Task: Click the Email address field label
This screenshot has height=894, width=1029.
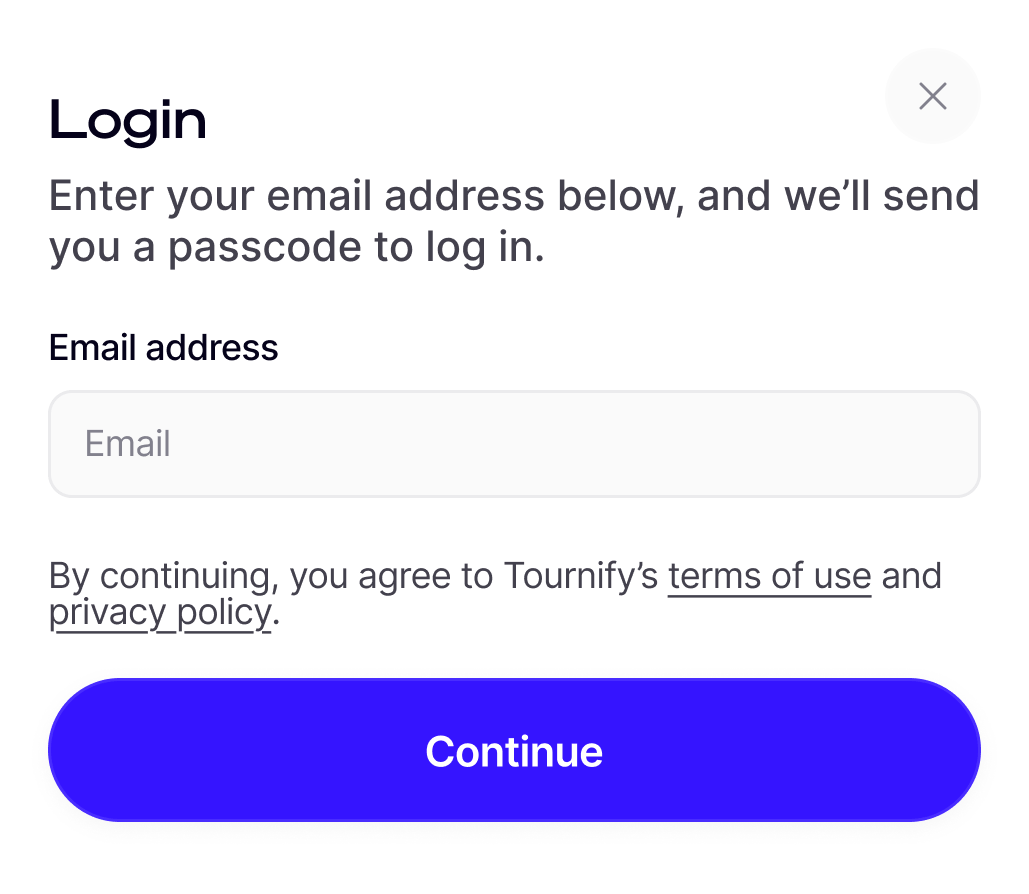Action: (163, 348)
